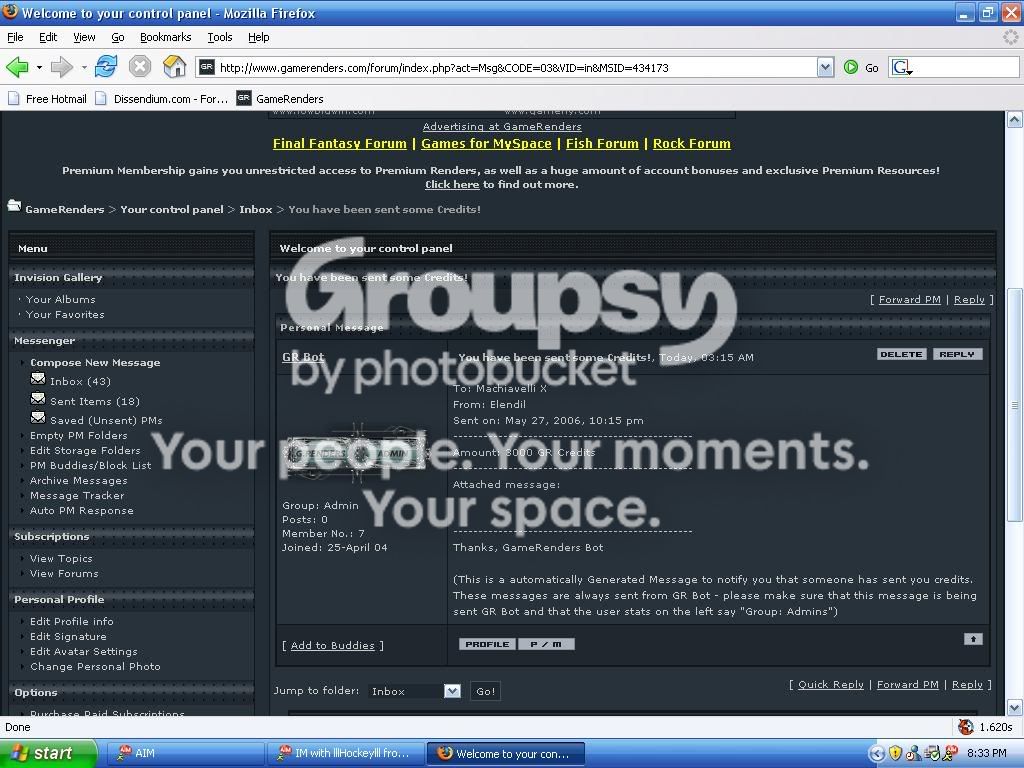The image size is (1024, 768).
Task: Open the Final Fantasy Forum link
Action: click(340, 144)
